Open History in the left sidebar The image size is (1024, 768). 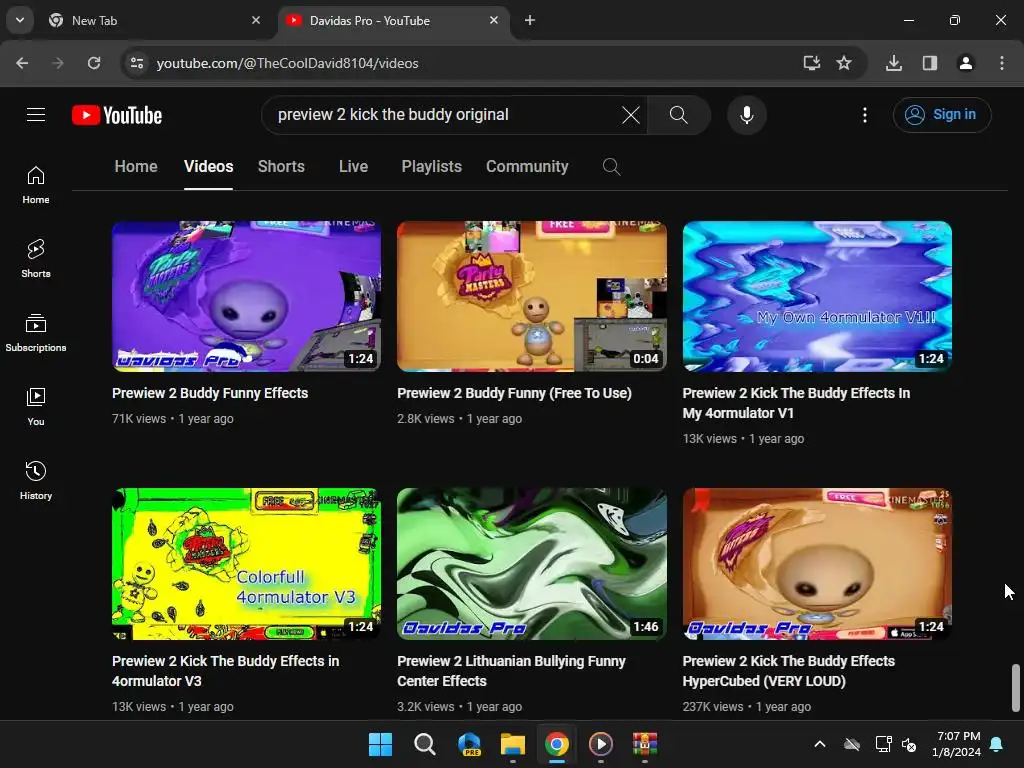[x=36, y=481]
